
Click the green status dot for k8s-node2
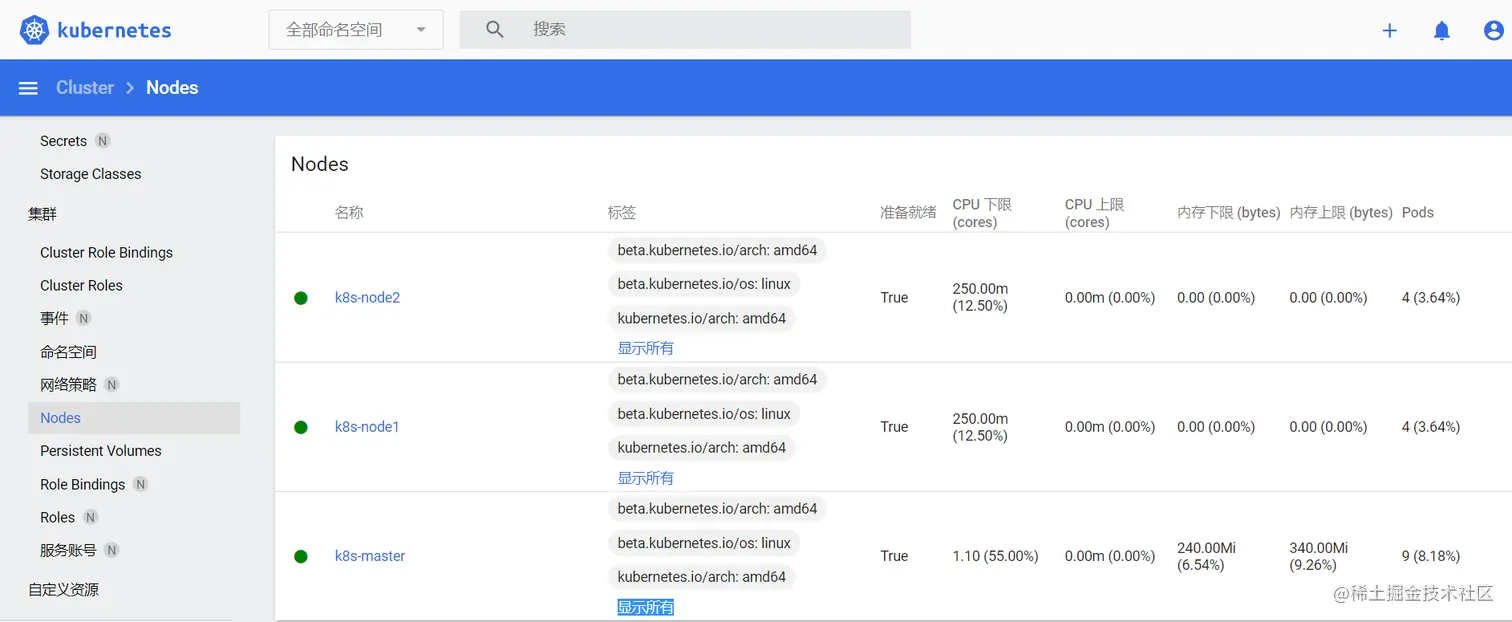pos(300,298)
